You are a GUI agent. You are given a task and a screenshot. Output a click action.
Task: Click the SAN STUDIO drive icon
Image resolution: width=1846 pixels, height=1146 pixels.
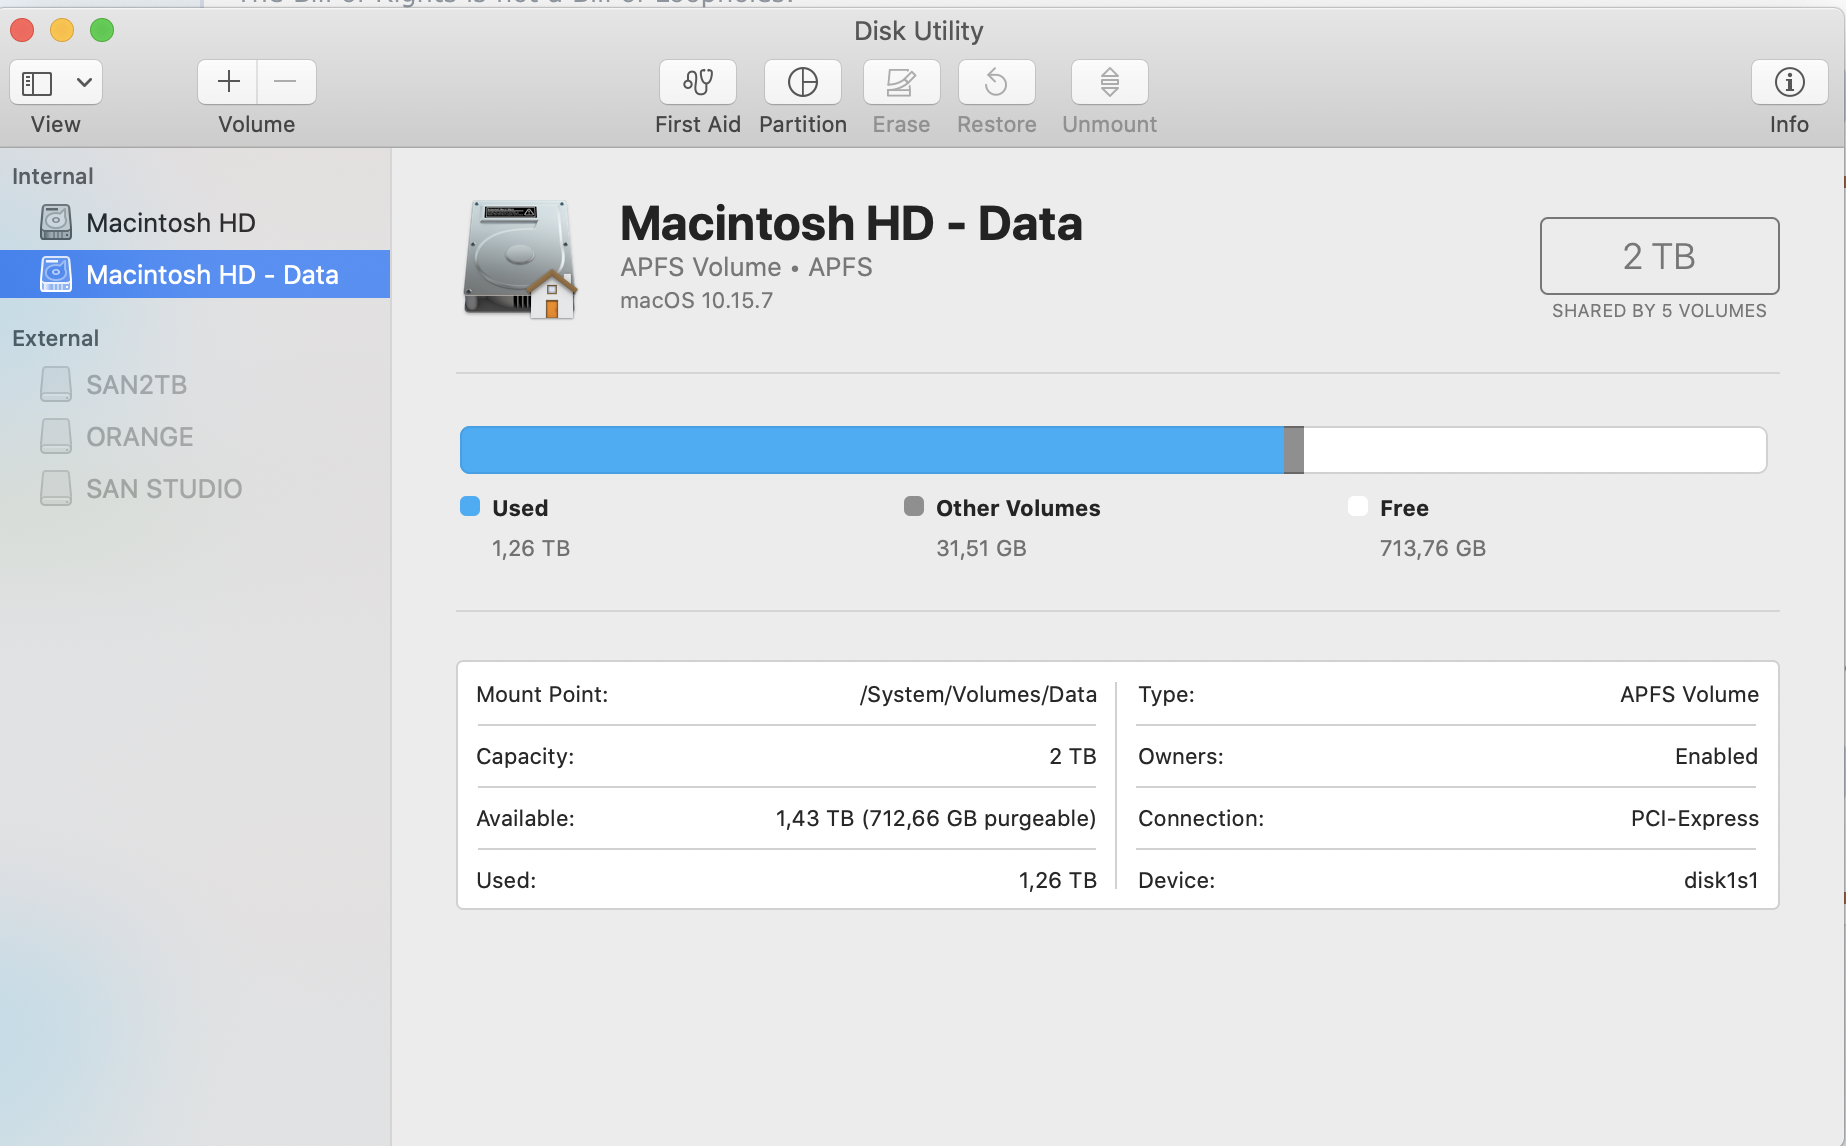click(x=56, y=489)
